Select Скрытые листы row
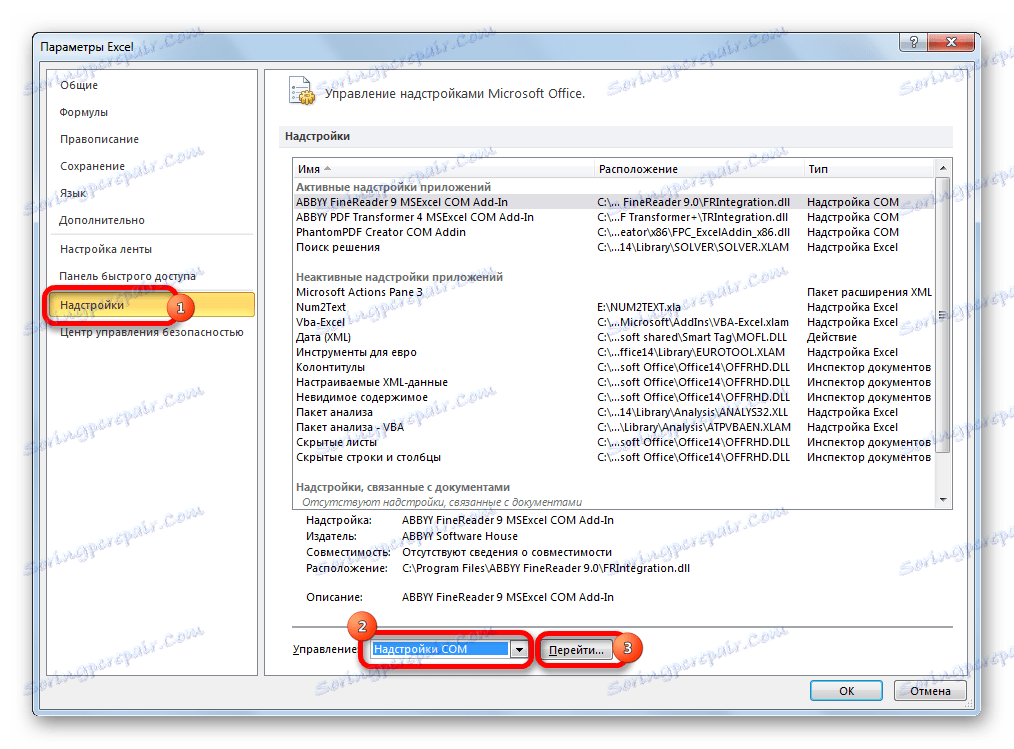 [x=614, y=442]
